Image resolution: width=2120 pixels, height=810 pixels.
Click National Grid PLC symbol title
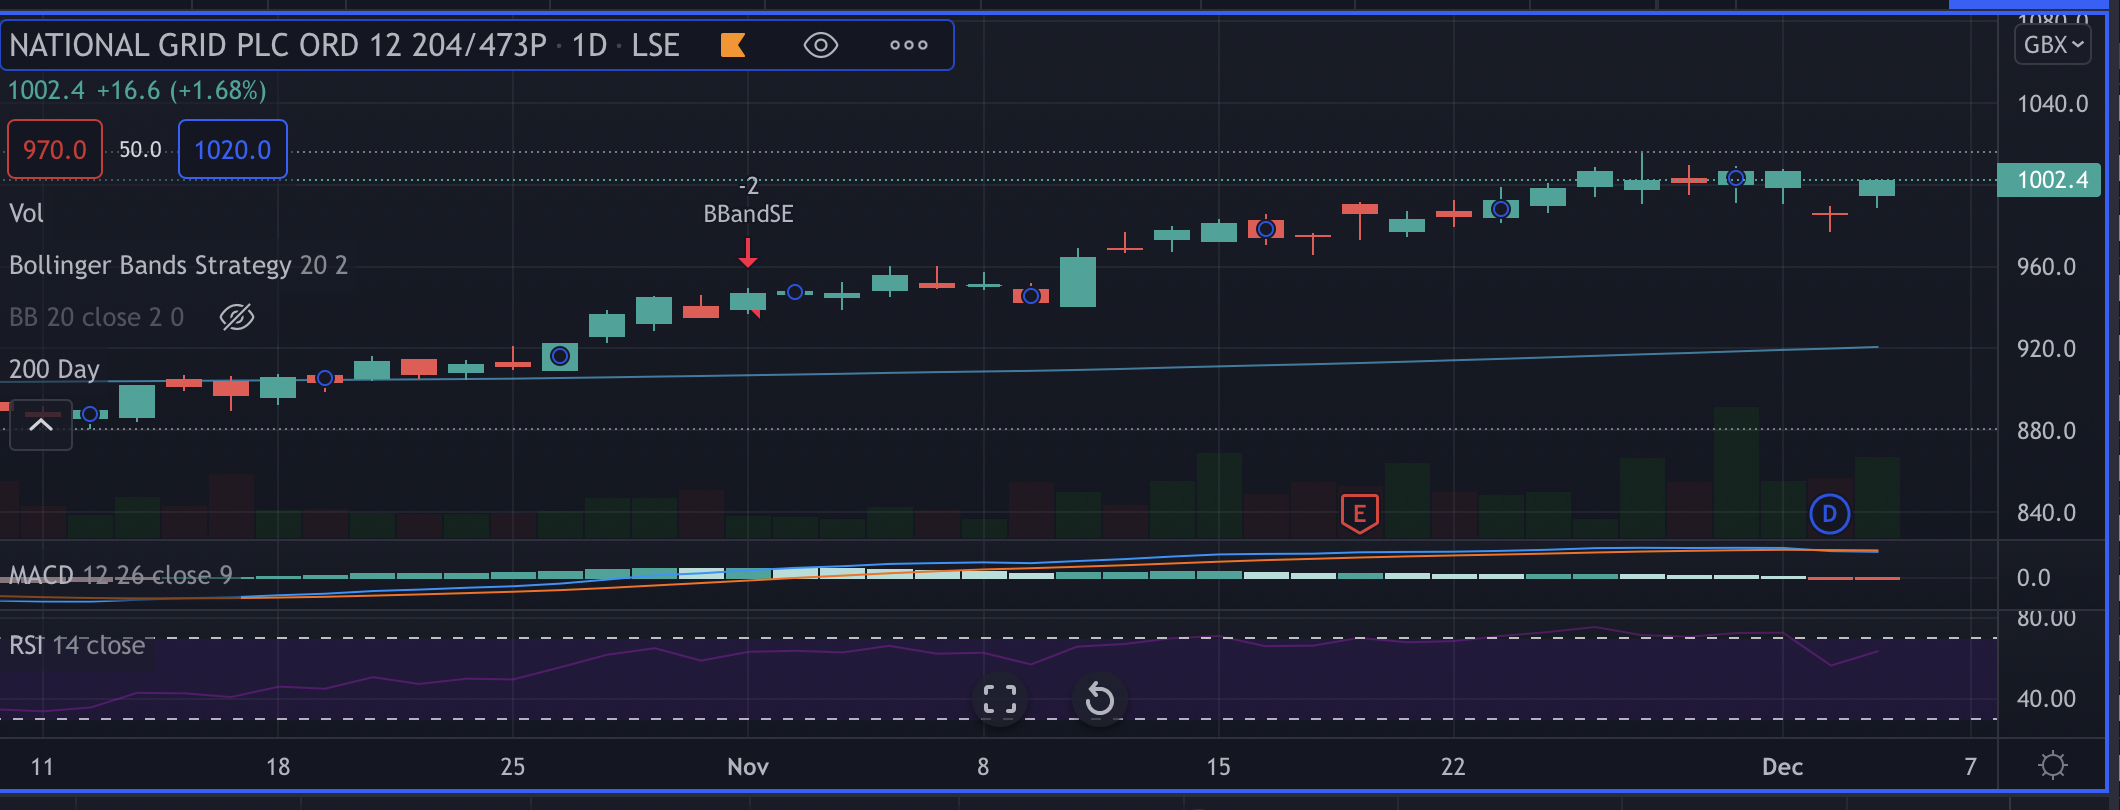tap(278, 45)
